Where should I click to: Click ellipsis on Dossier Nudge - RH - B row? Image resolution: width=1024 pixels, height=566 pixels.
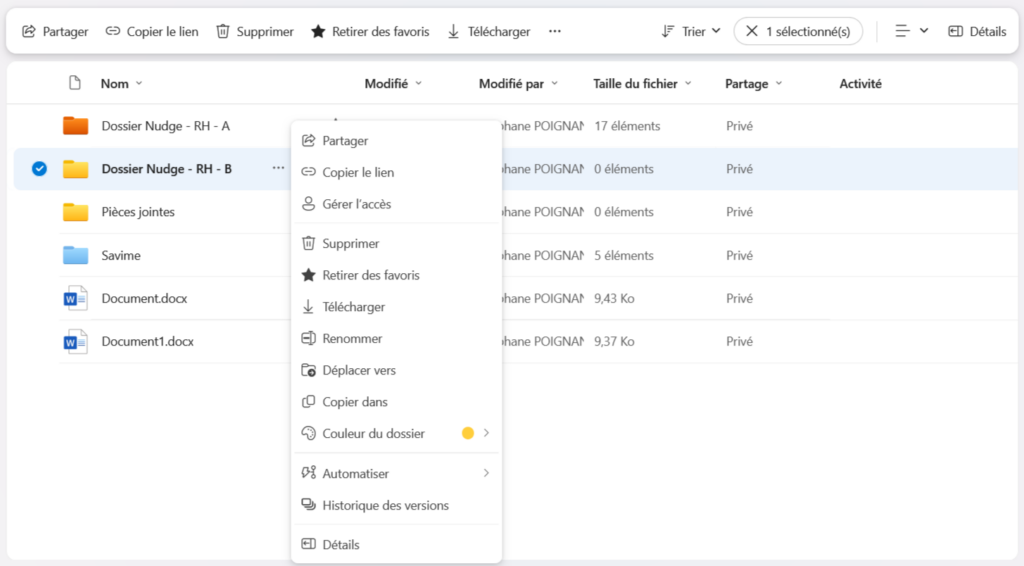click(278, 168)
